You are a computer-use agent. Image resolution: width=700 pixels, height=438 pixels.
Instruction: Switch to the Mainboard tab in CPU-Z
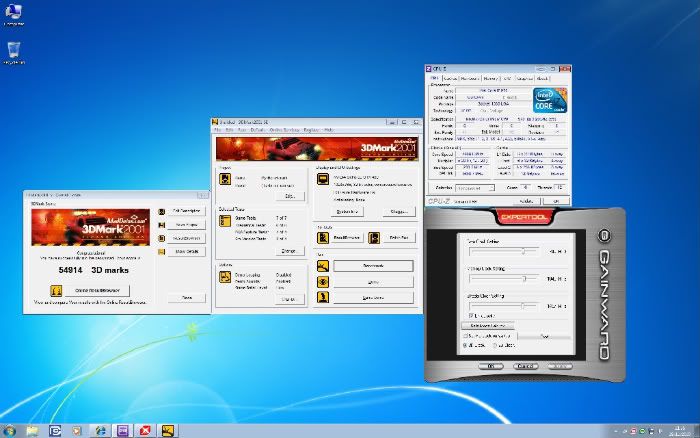pos(470,79)
